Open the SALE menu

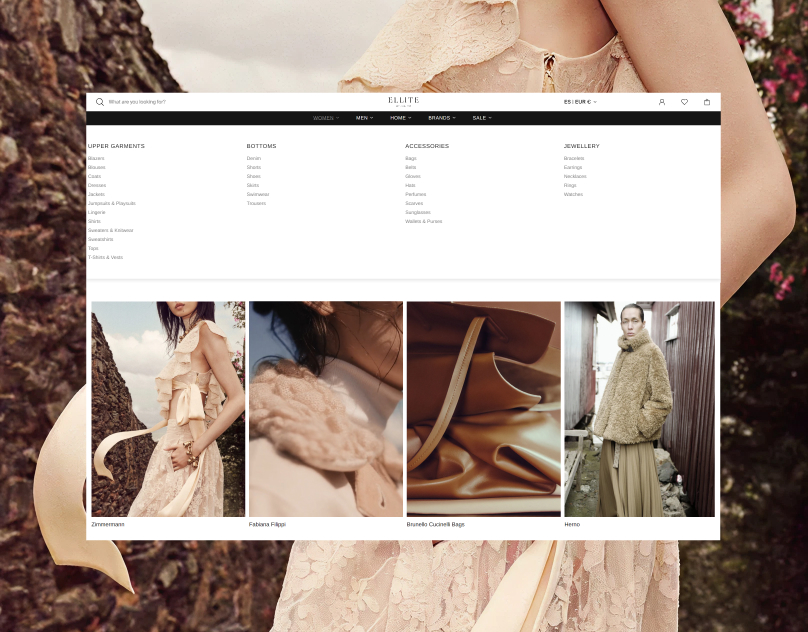tap(481, 118)
